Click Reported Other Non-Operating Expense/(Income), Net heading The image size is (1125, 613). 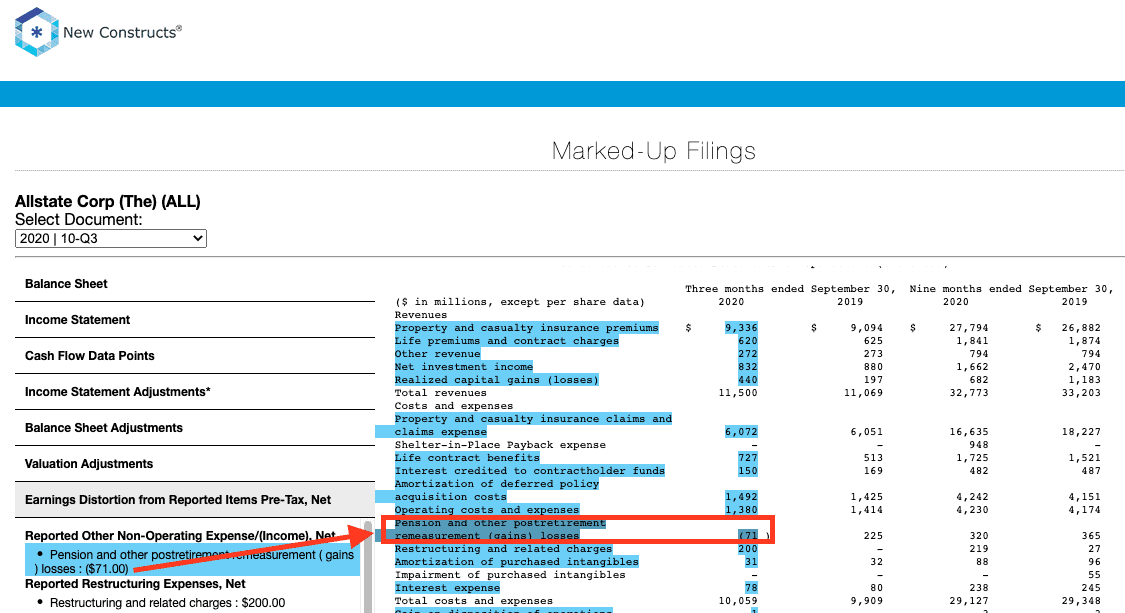pos(180,535)
